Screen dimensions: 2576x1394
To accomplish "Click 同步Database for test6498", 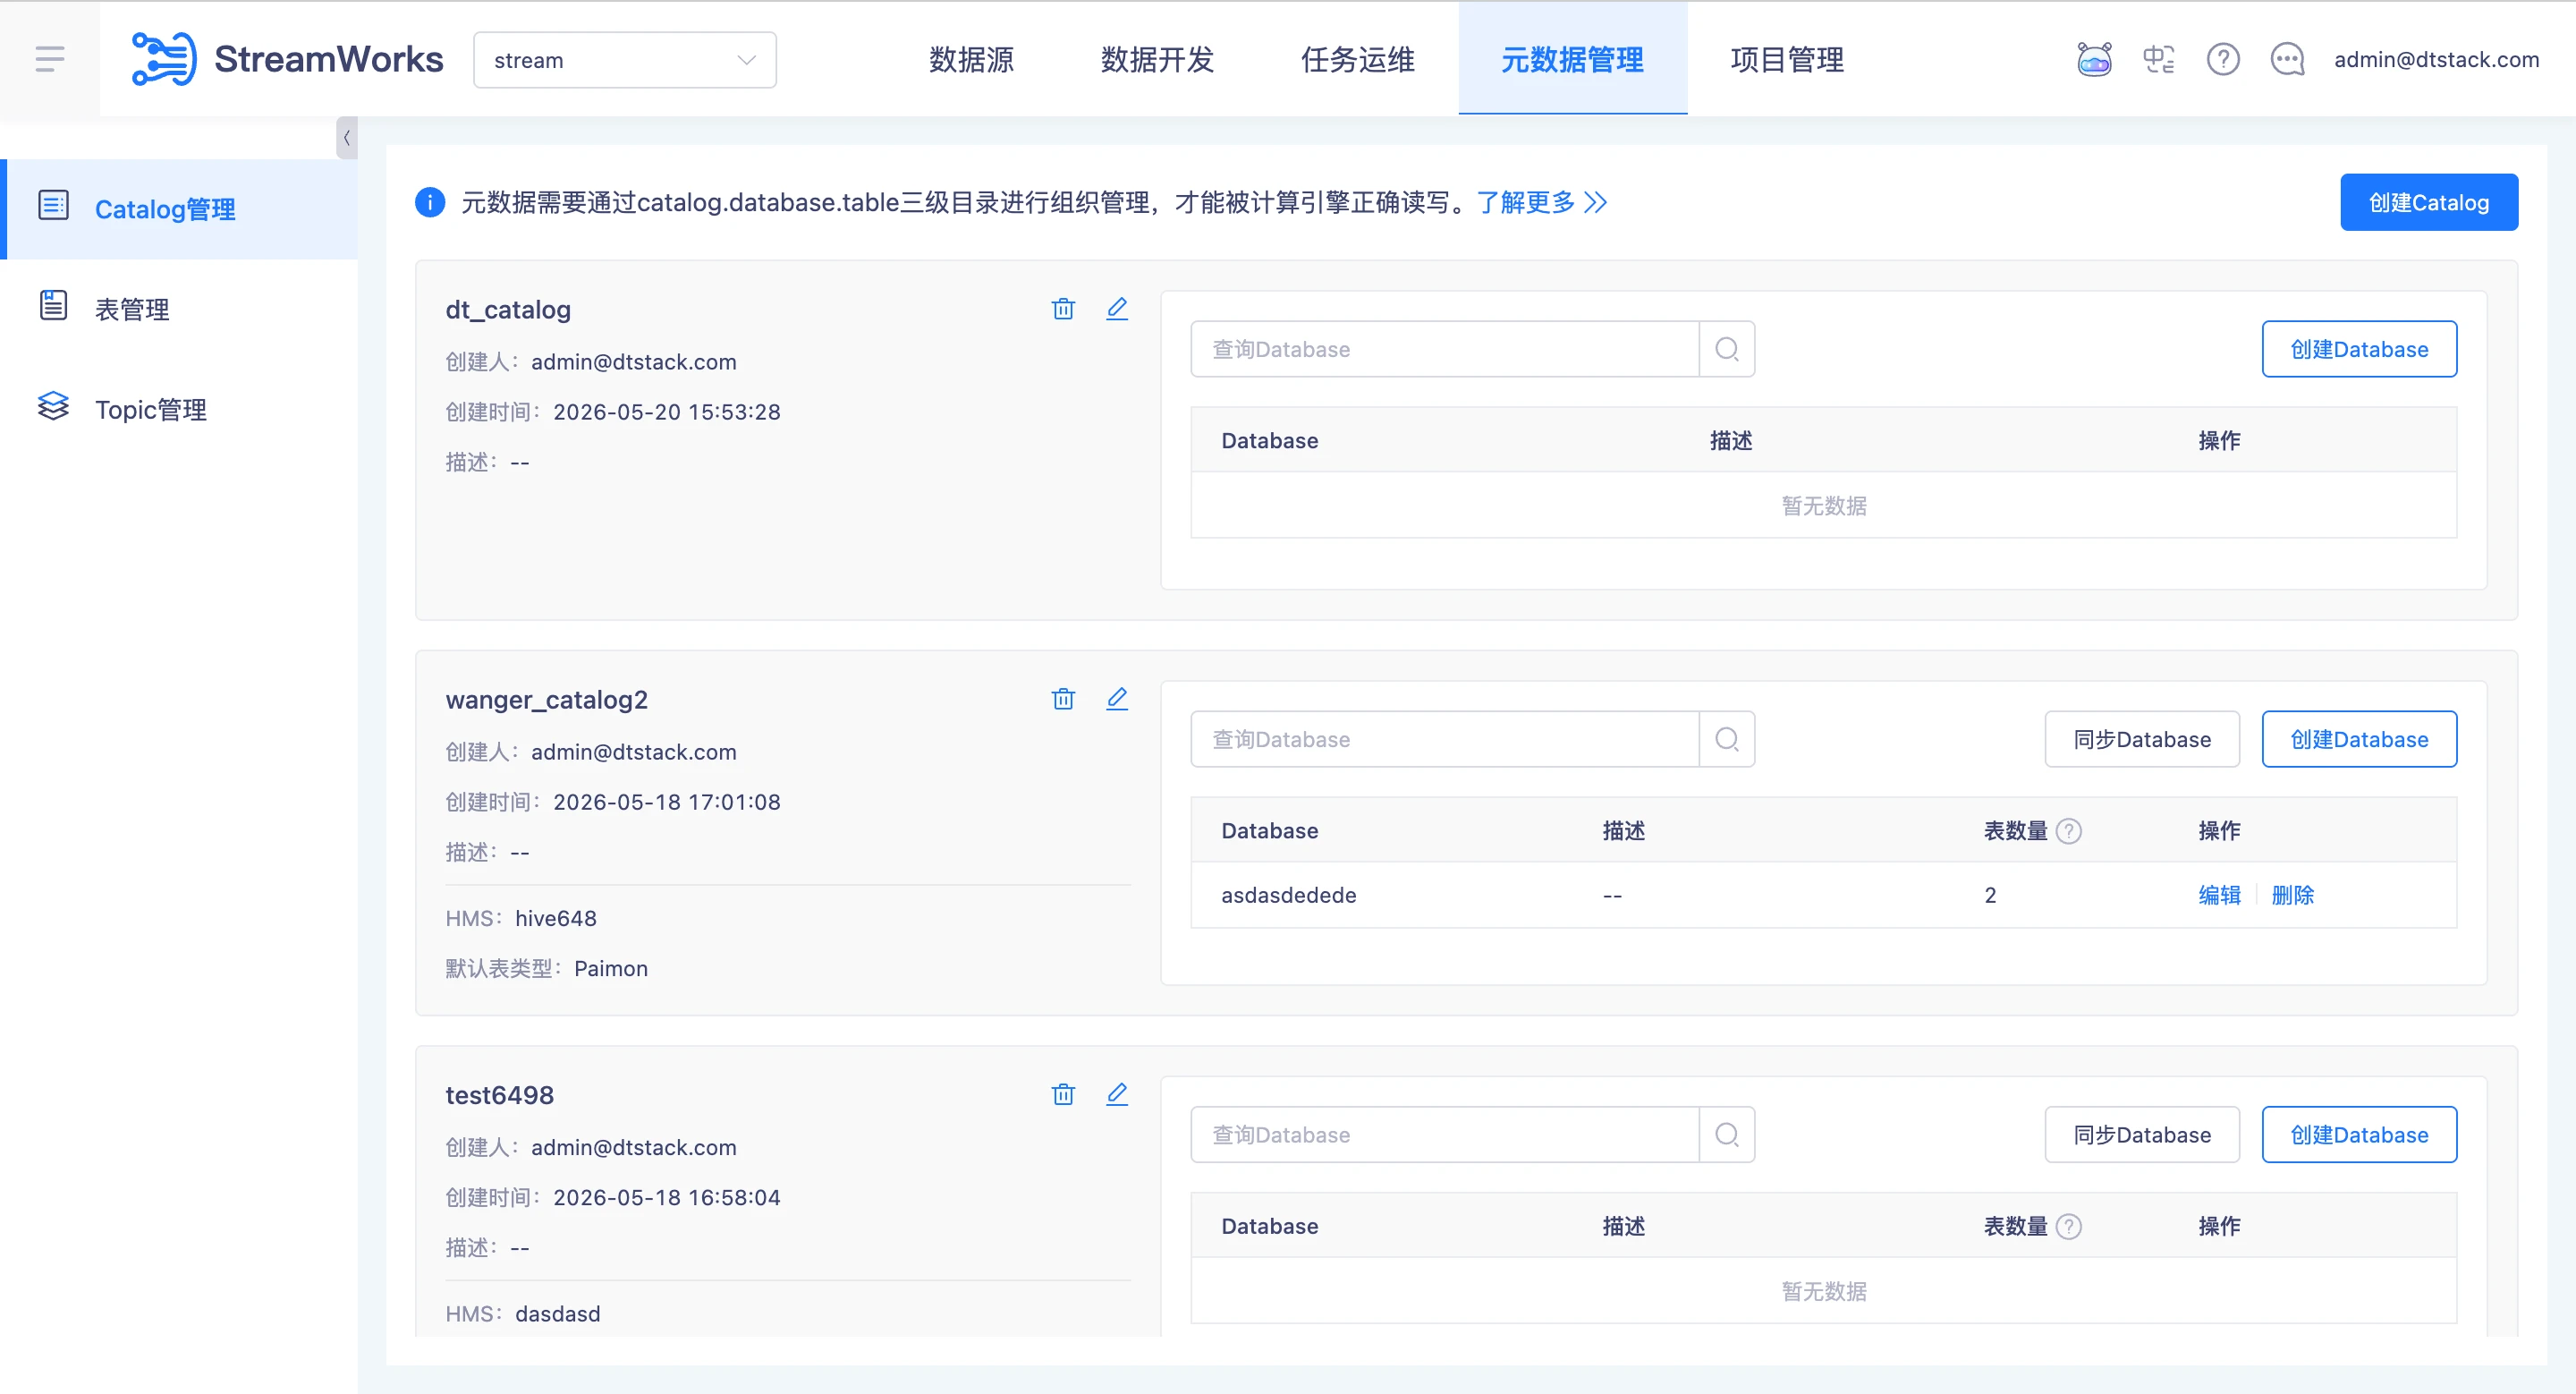I will tap(2142, 1134).
